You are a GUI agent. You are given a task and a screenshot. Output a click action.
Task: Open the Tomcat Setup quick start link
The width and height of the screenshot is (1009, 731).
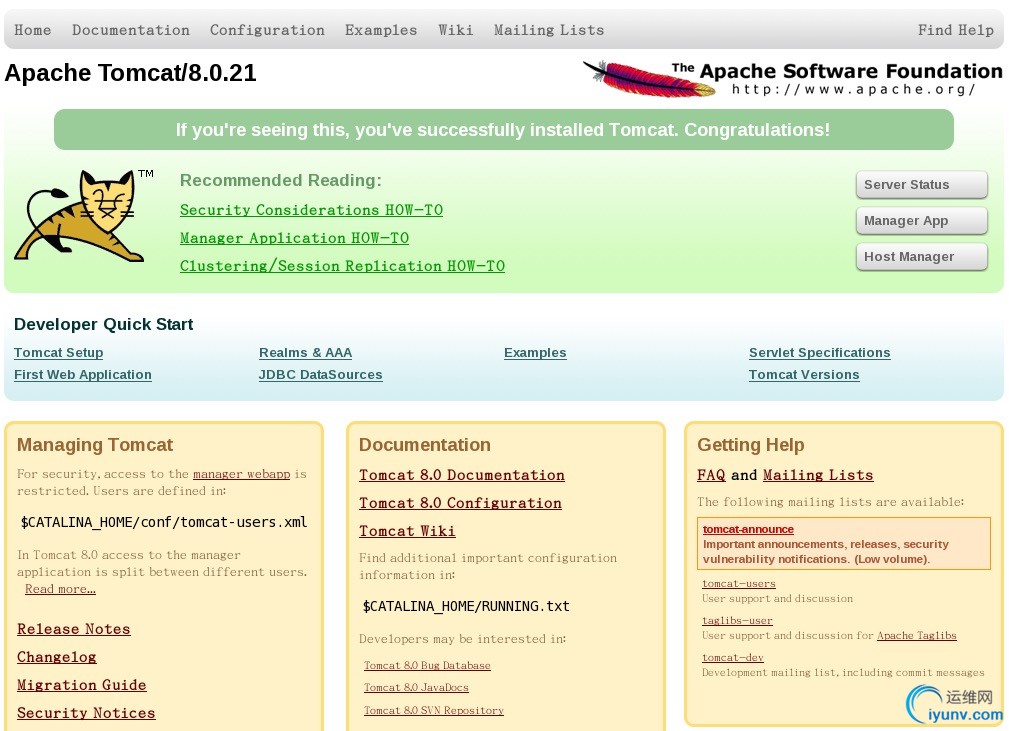click(x=59, y=353)
